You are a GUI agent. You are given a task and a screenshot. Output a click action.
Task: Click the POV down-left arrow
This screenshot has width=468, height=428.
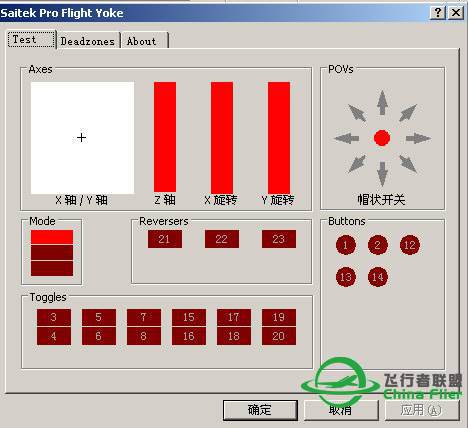pyautogui.click(x=357, y=164)
